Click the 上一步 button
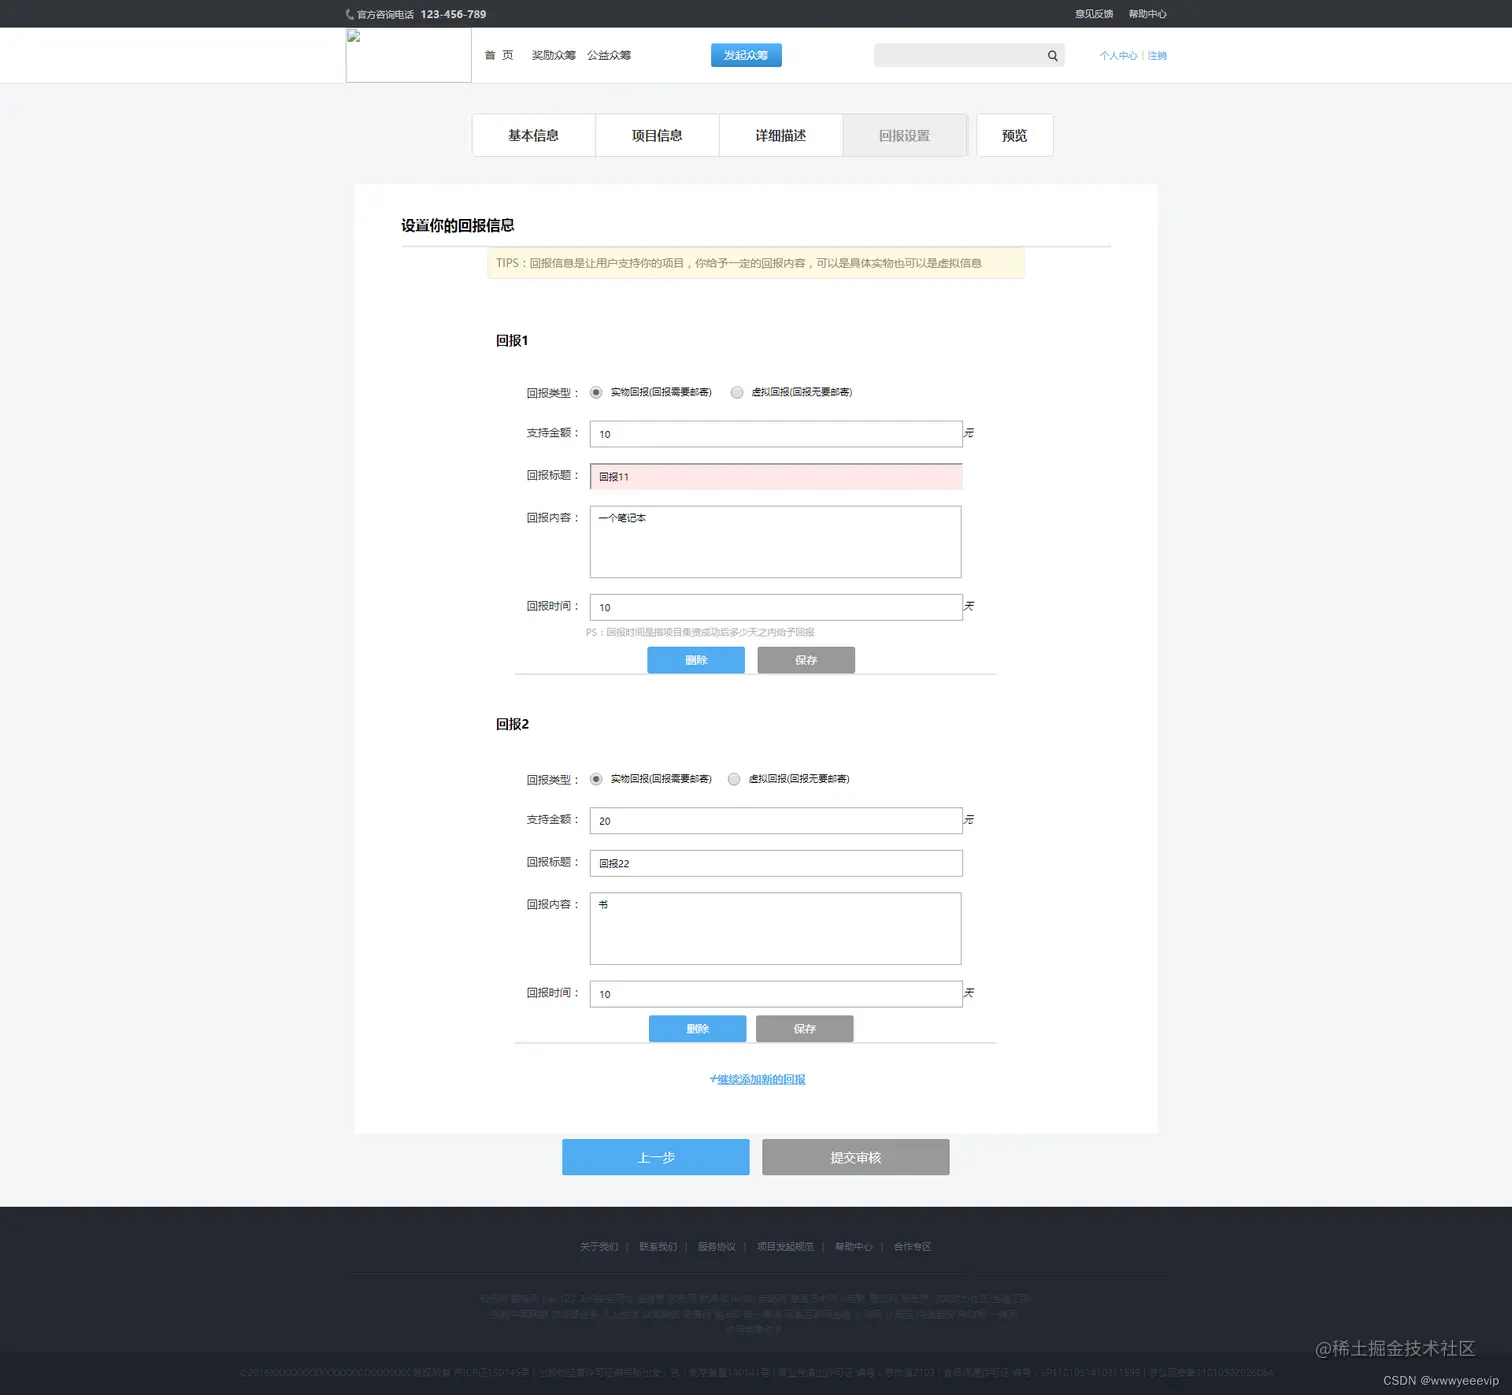Viewport: 1512px width, 1395px height. [656, 1157]
